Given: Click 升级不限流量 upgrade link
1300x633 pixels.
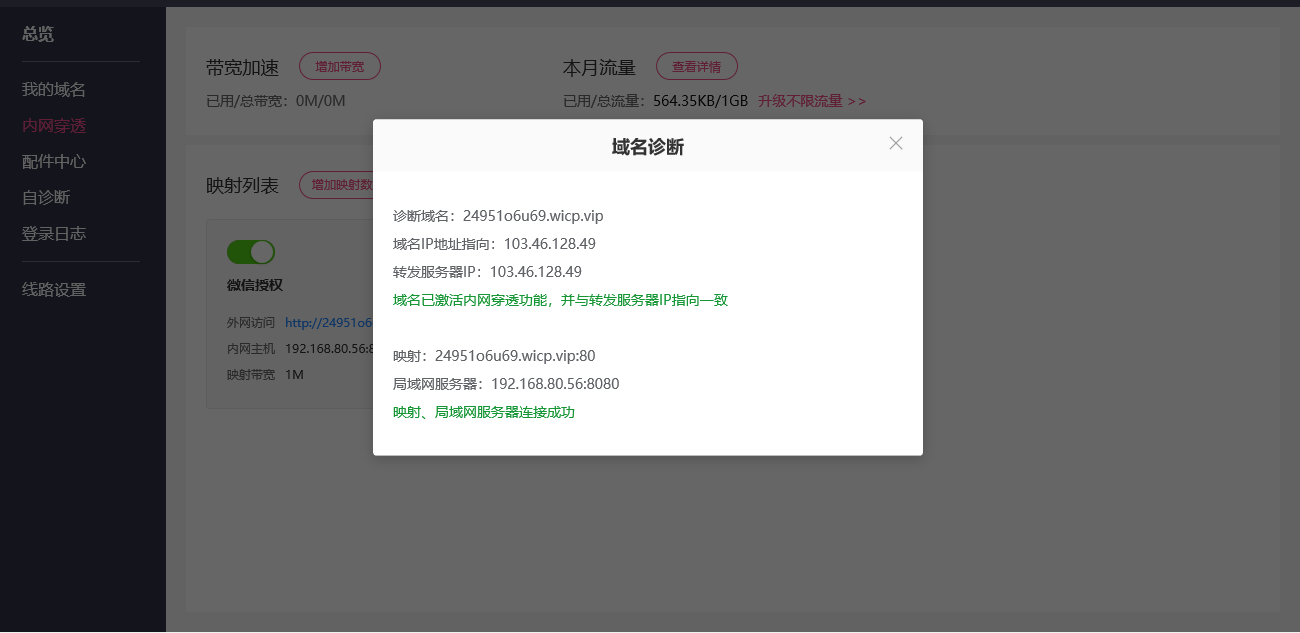Looking at the screenshot, I should tap(812, 101).
